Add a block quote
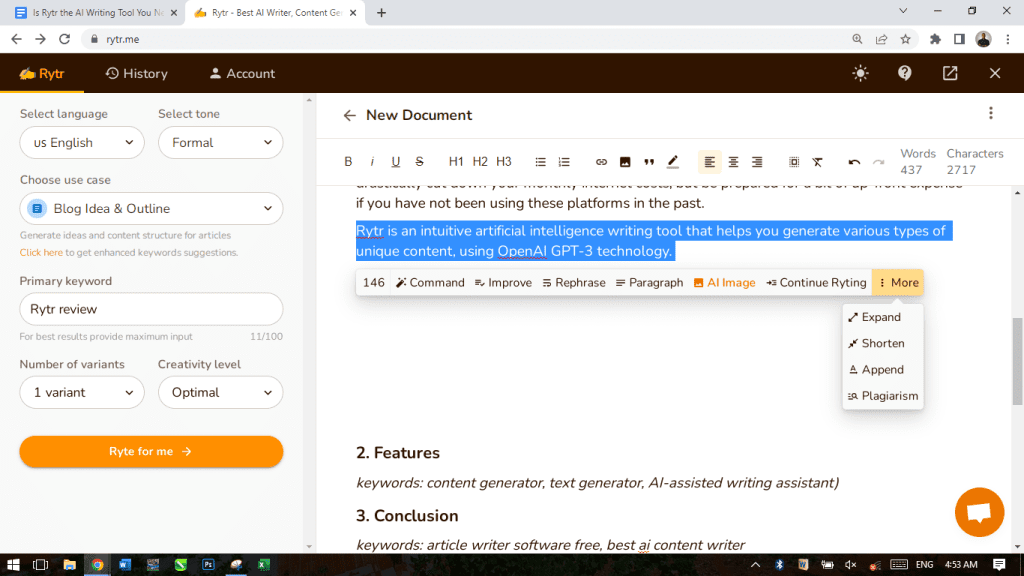This screenshot has height=576, width=1024. [x=648, y=161]
